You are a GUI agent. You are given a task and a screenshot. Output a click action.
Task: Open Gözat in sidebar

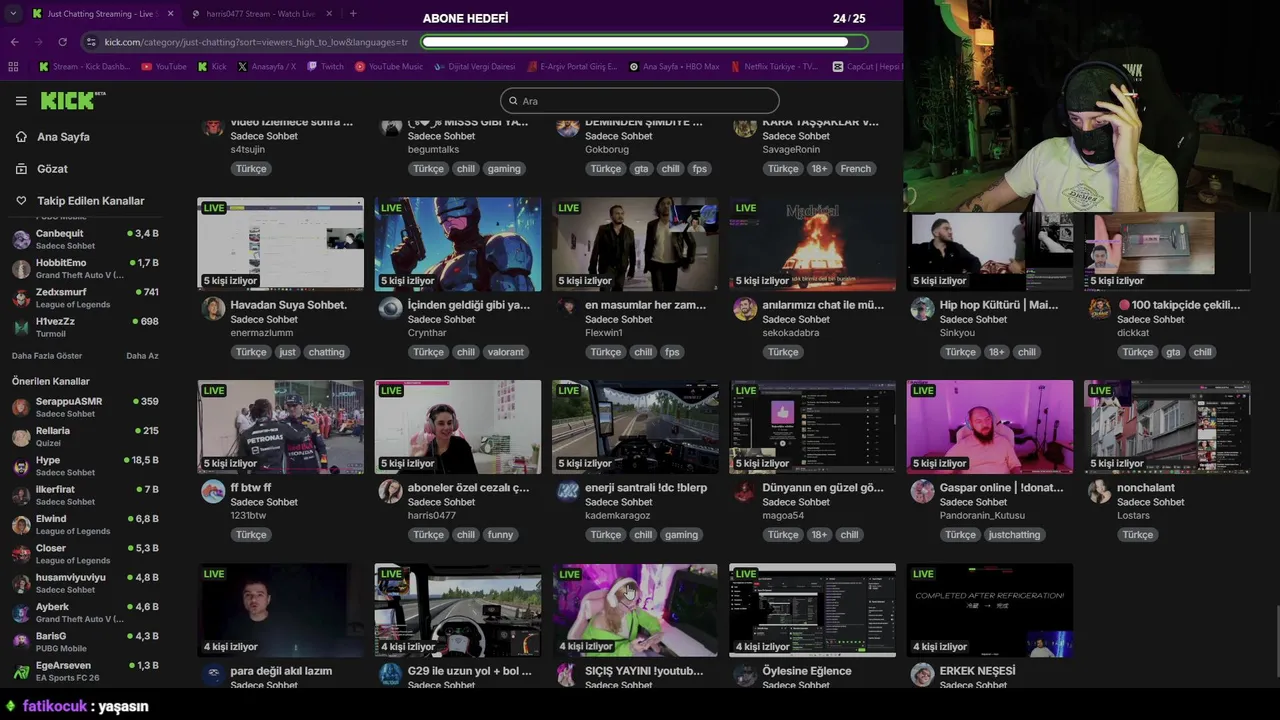[52, 169]
